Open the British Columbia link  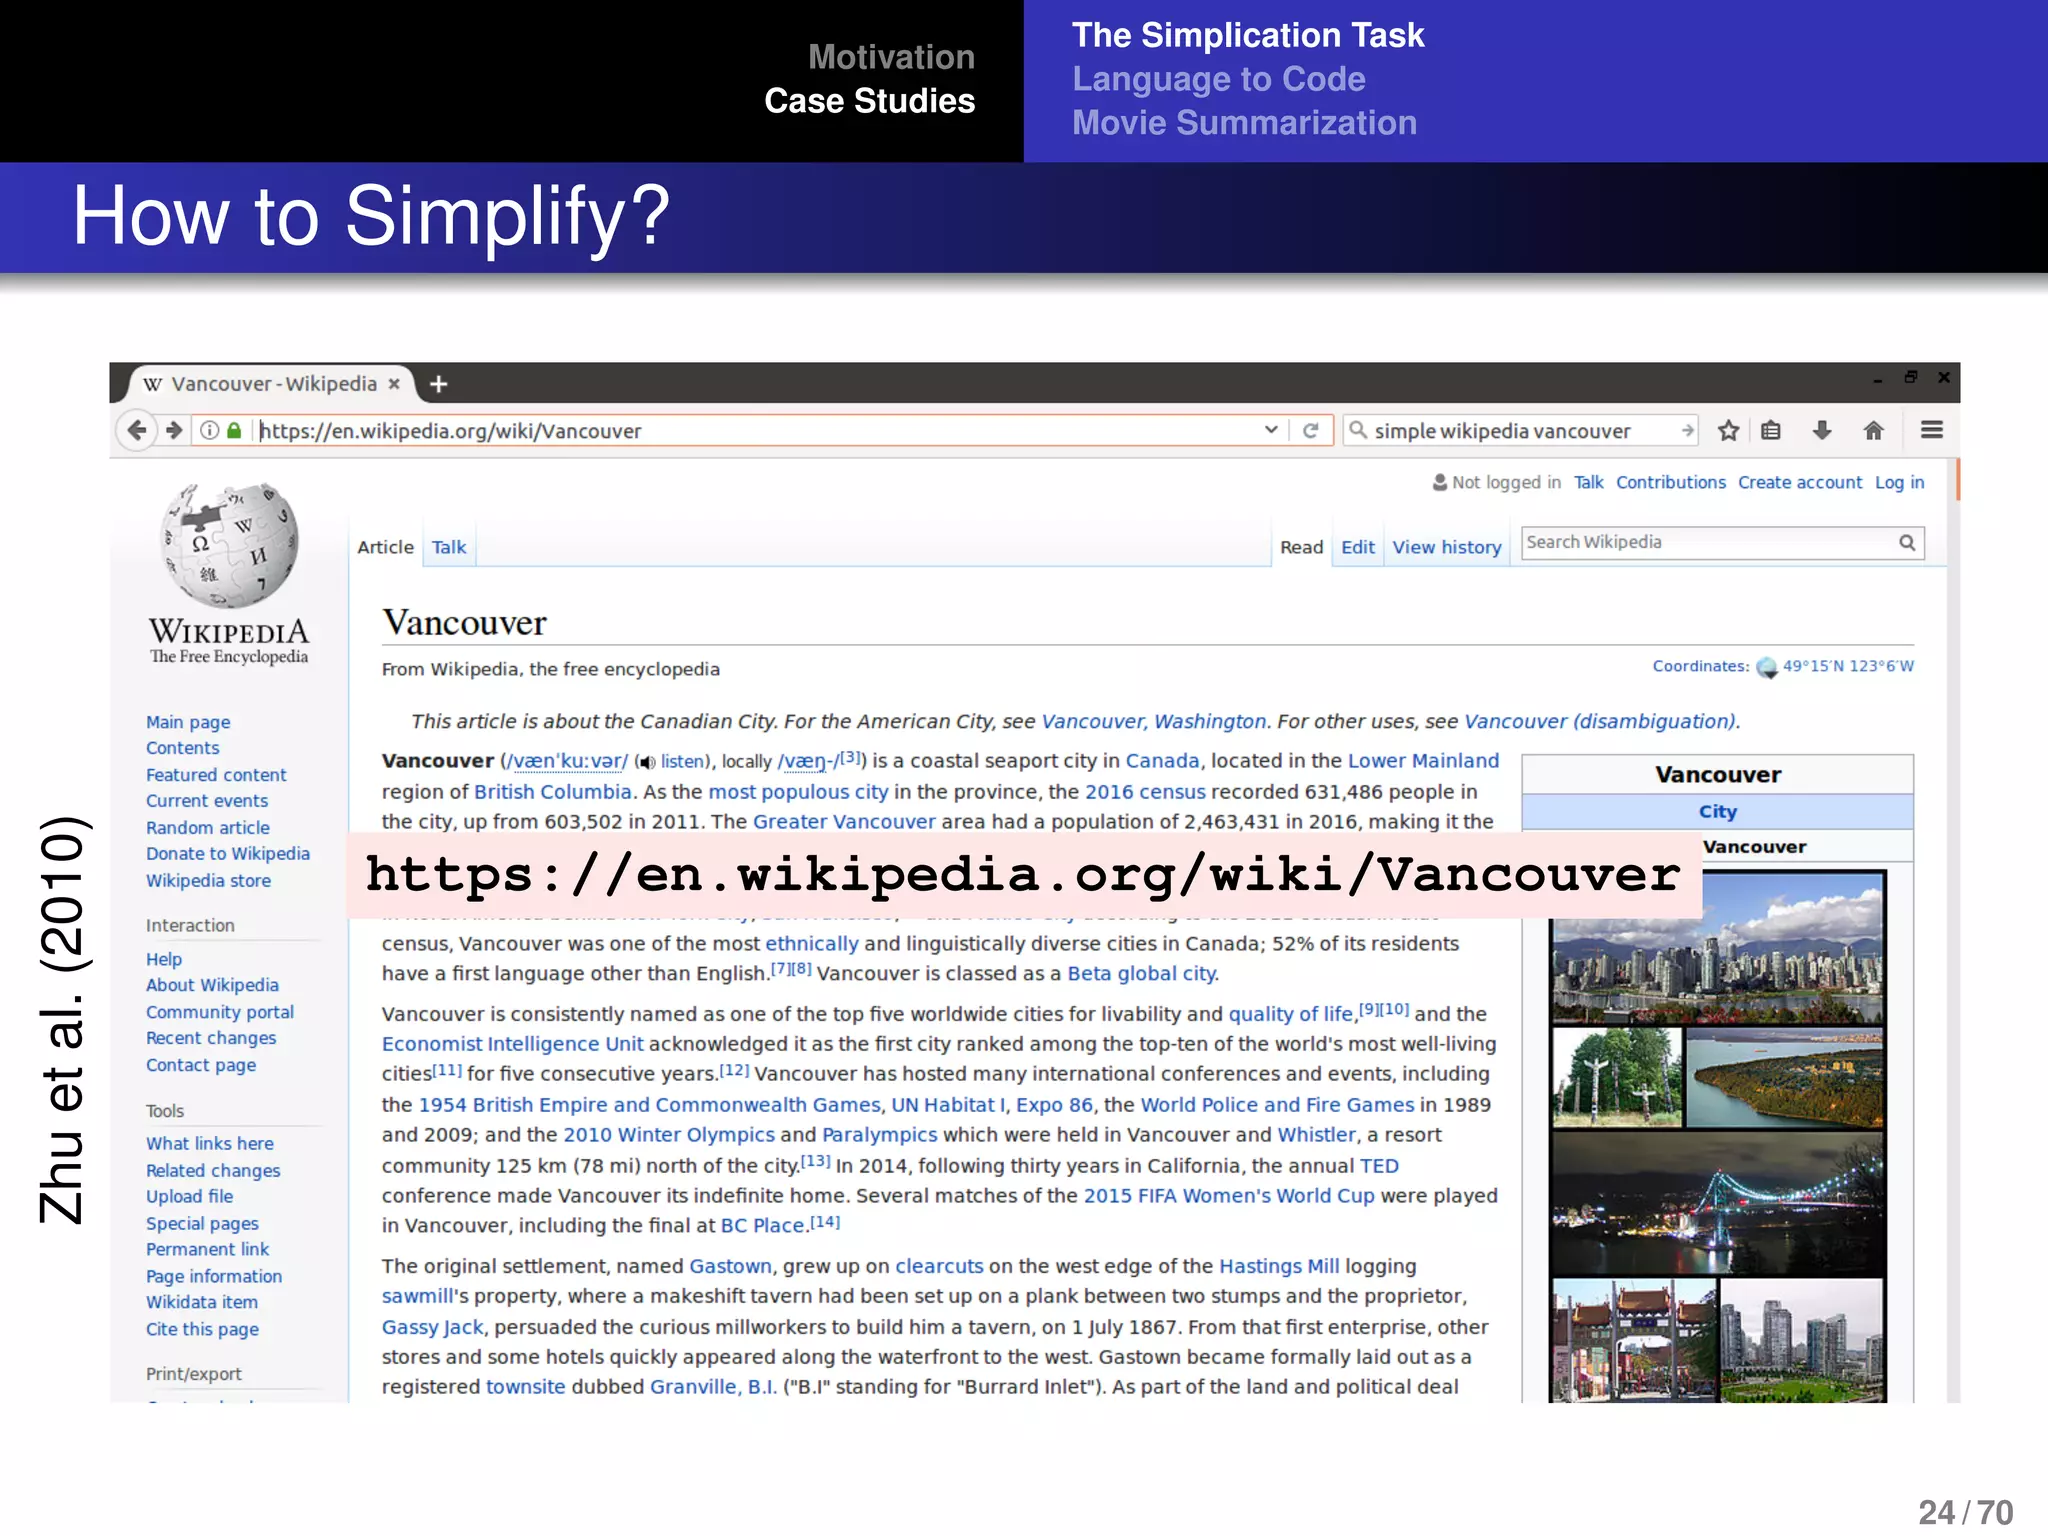click(x=553, y=791)
